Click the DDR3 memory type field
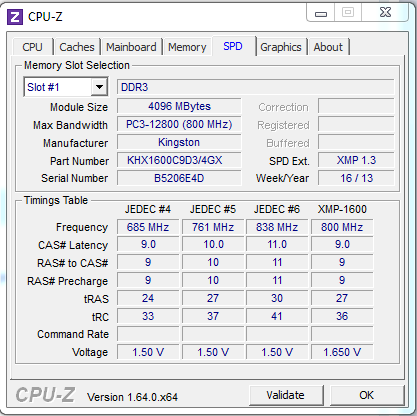This screenshot has width=417, height=416. coord(256,87)
